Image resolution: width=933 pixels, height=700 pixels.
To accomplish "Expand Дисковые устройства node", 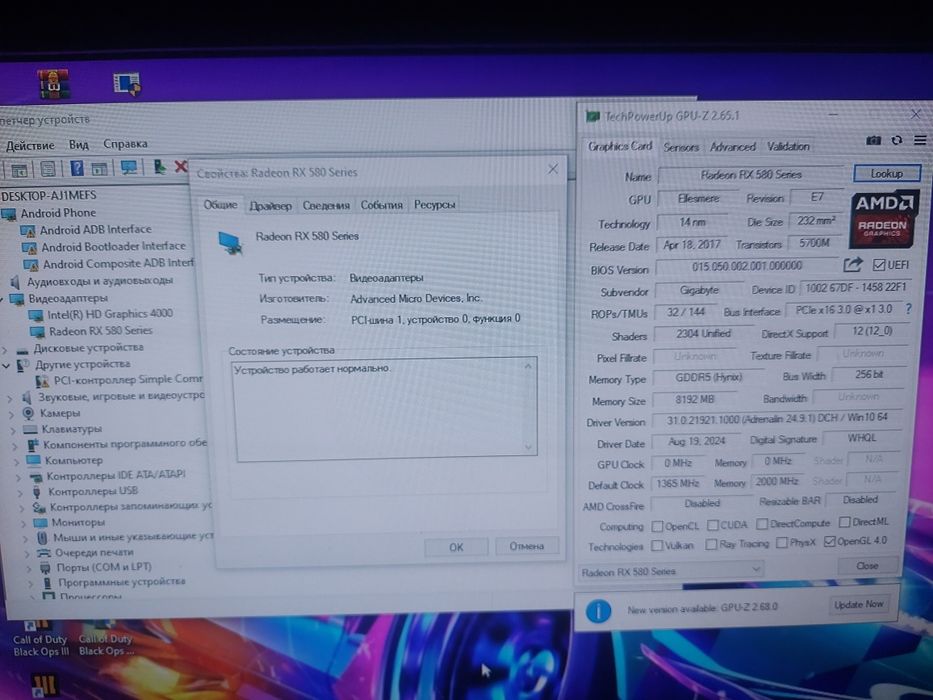I will 5,350.
